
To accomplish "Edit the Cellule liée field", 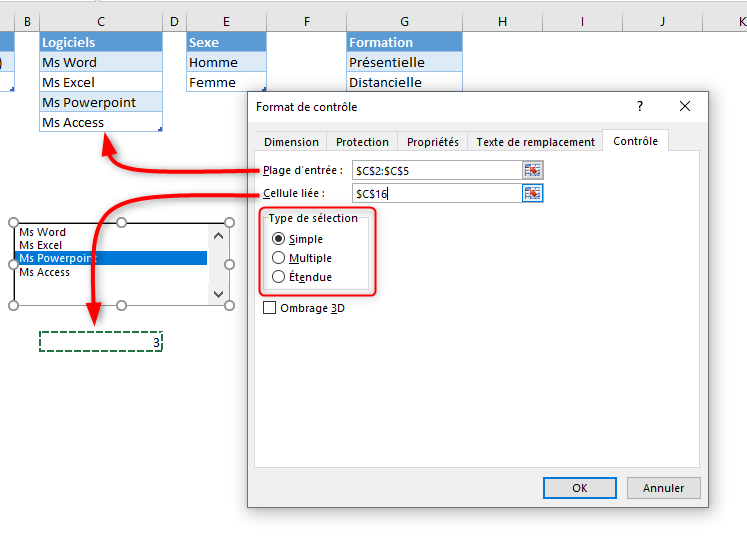I will 437,193.
